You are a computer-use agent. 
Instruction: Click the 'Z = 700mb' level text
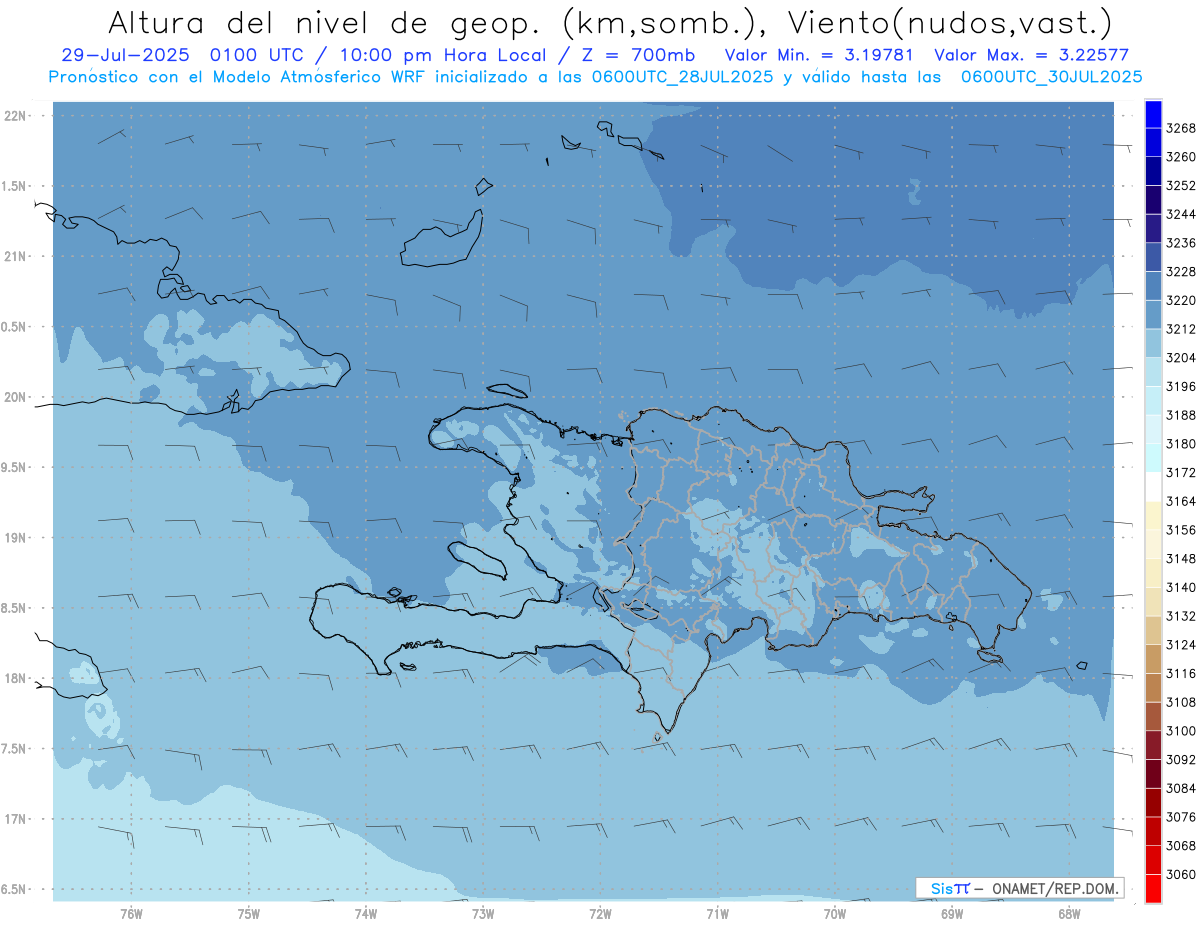[x=636, y=56]
